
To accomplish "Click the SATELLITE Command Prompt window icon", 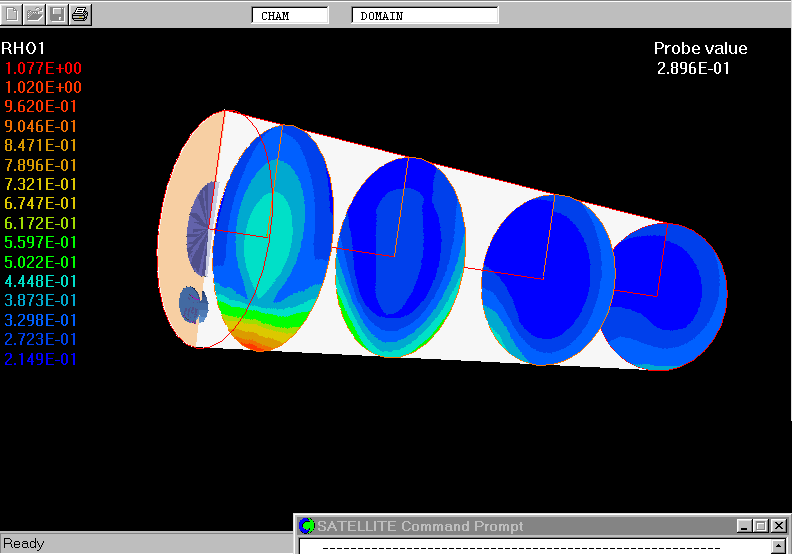I will point(307,526).
